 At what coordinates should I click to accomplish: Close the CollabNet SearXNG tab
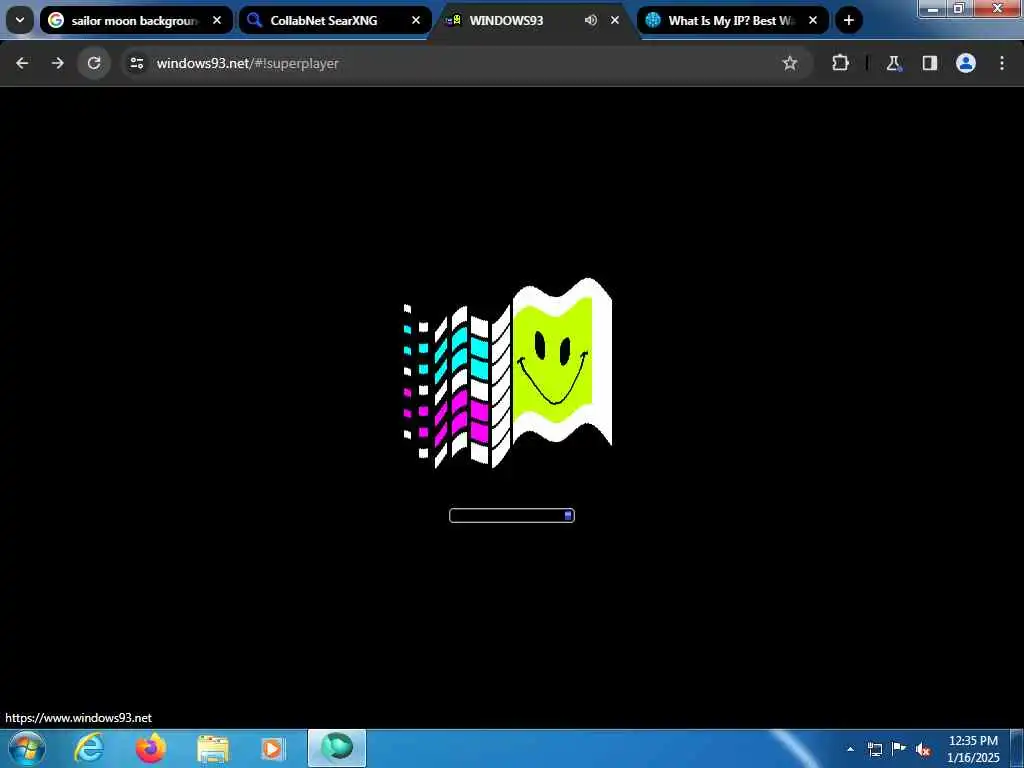pos(416,20)
